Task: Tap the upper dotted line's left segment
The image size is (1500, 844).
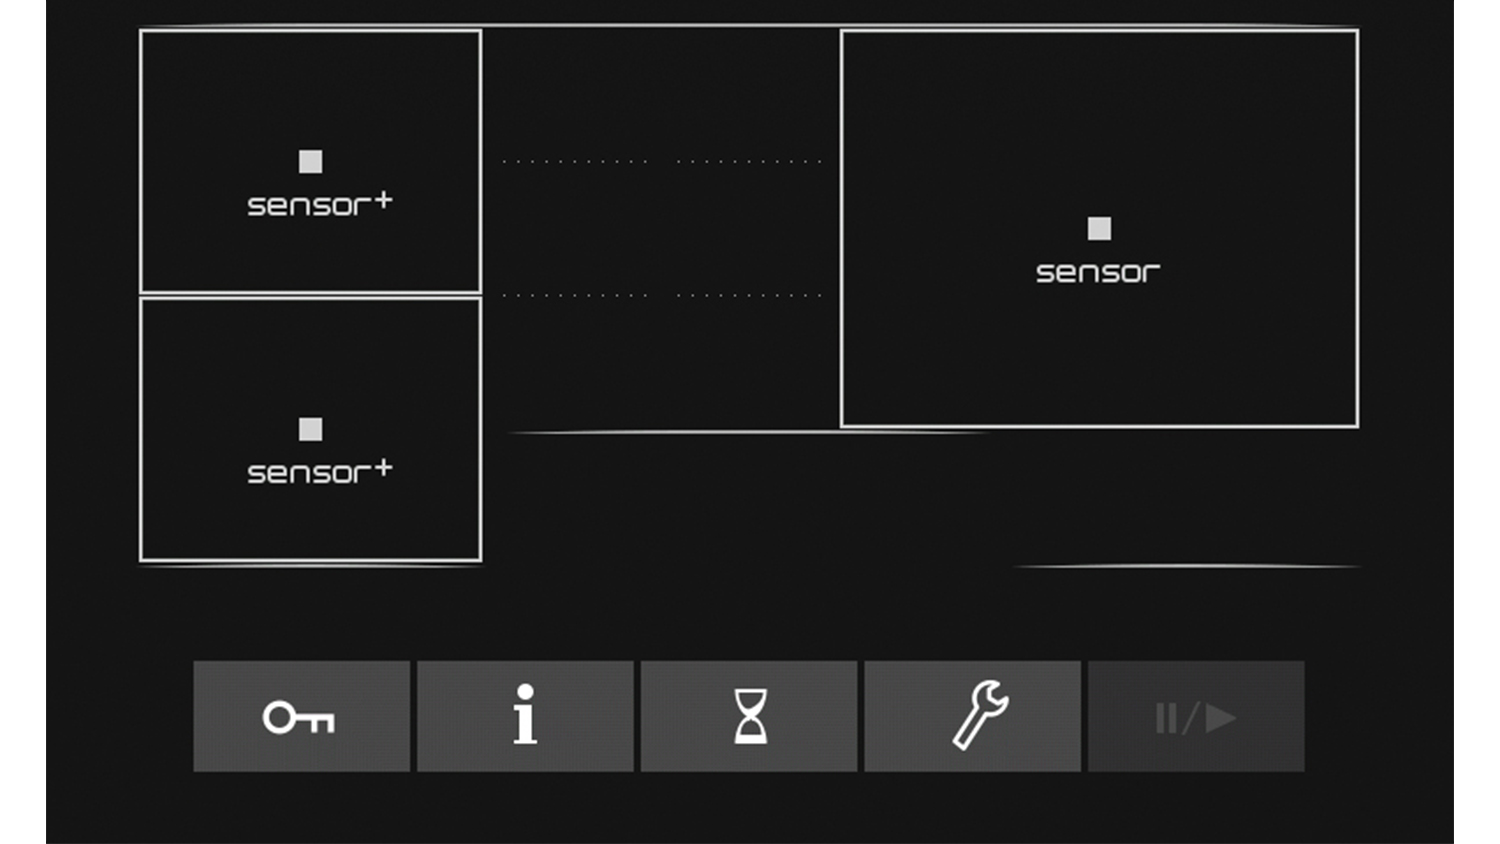Action: (575, 161)
